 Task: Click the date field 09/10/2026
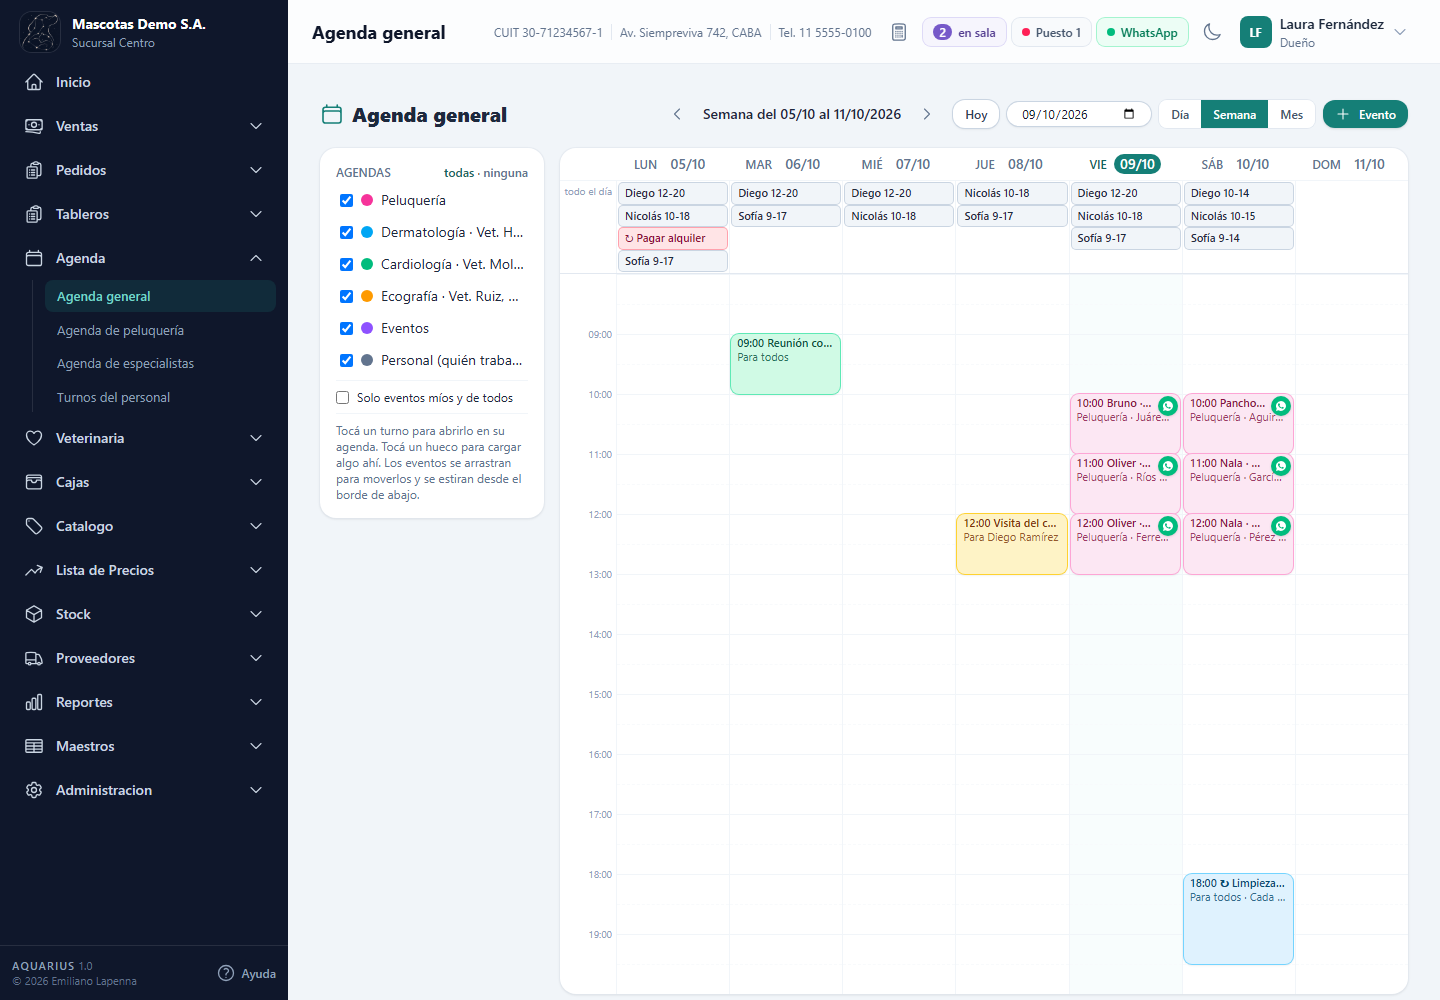pyautogui.click(x=1078, y=114)
